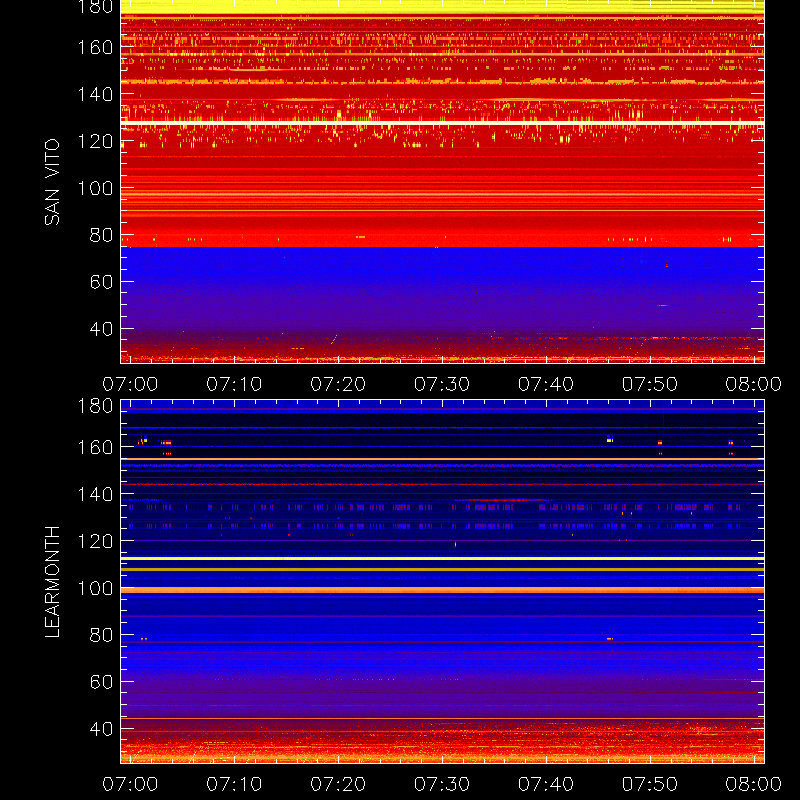Pick the 140 tick label on Learmonth axis

coord(95,494)
